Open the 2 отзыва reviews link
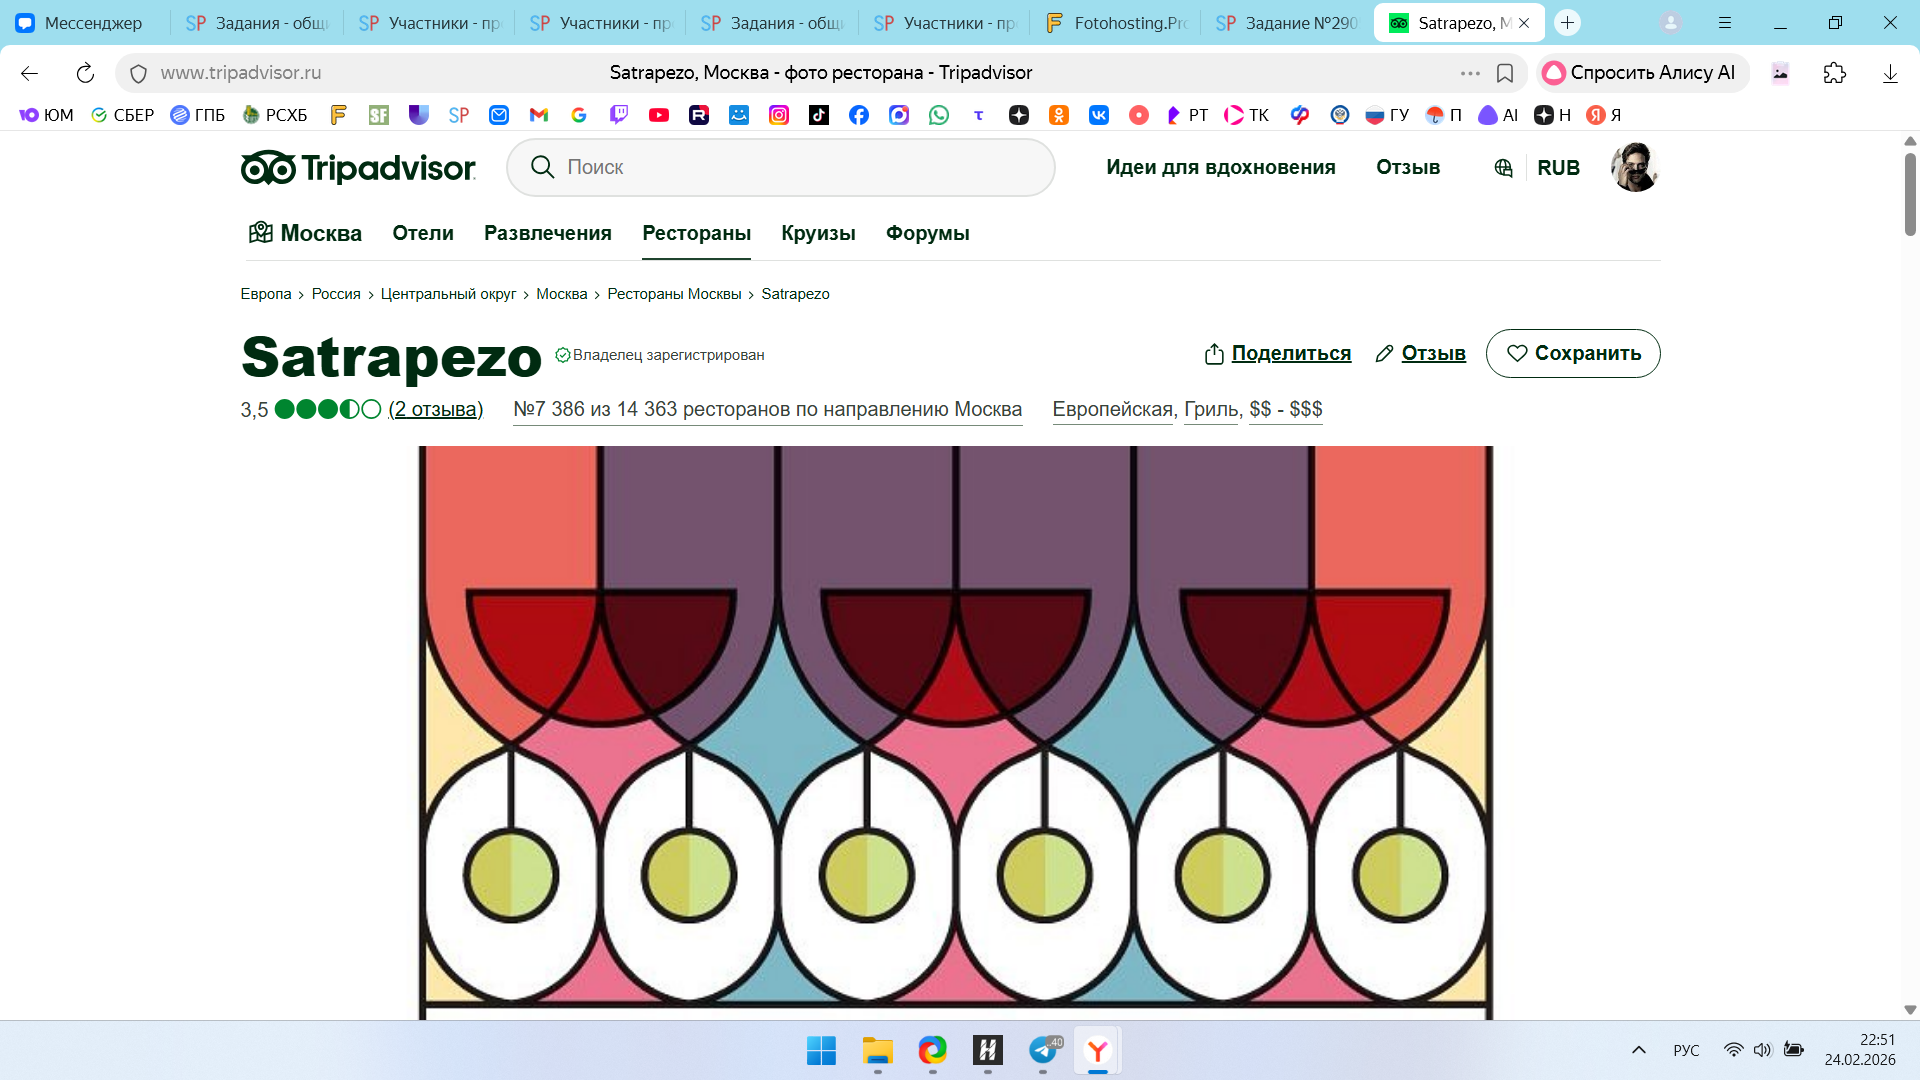Screen dimensions: 1920x1080 pyautogui.click(x=436, y=409)
